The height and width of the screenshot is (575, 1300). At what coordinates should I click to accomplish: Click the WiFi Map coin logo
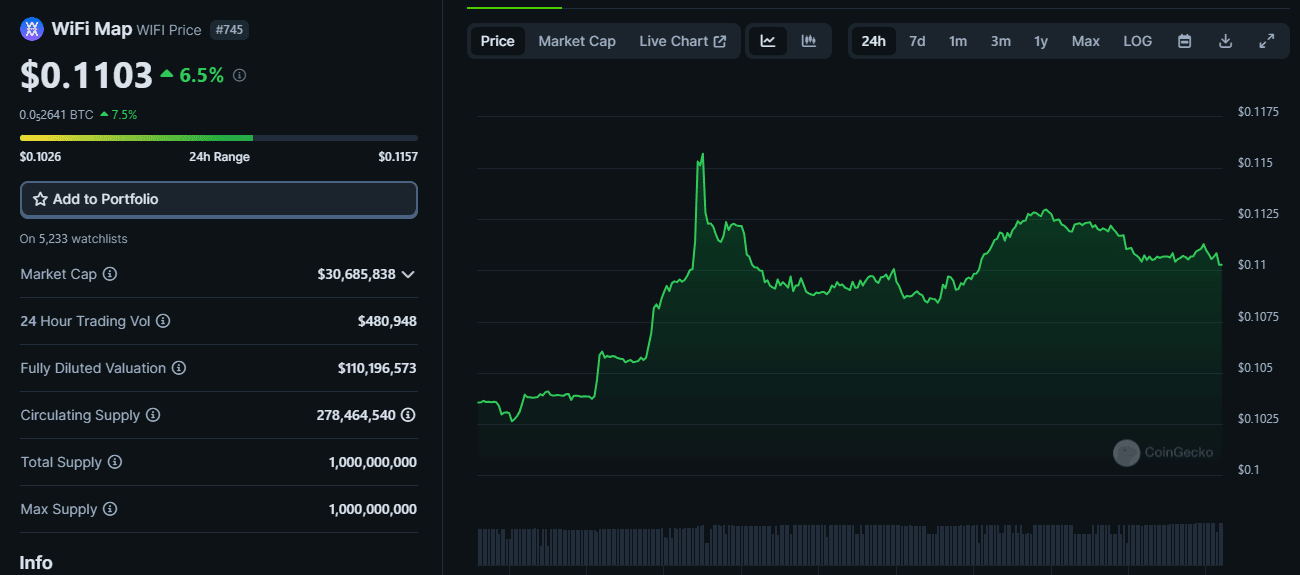32,29
